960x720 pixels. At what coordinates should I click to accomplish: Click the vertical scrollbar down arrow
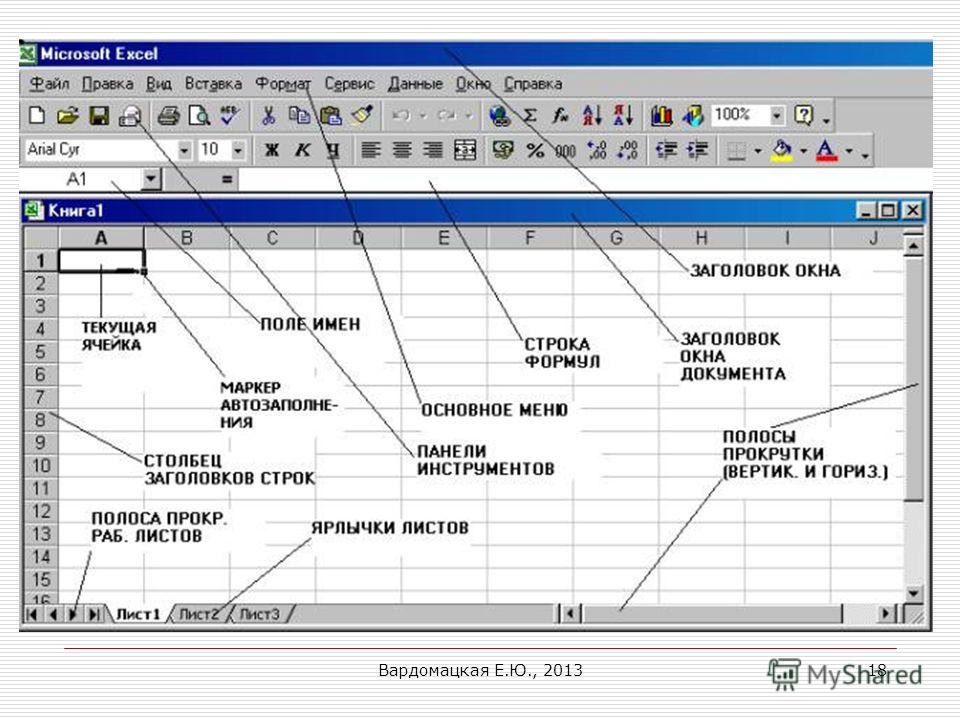pyautogui.click(x=913, y=593)
